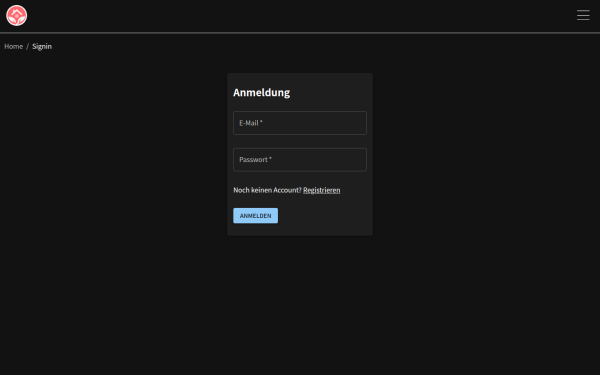
Task: Click the blue ANMELDEN button
Action: [256, 216]
